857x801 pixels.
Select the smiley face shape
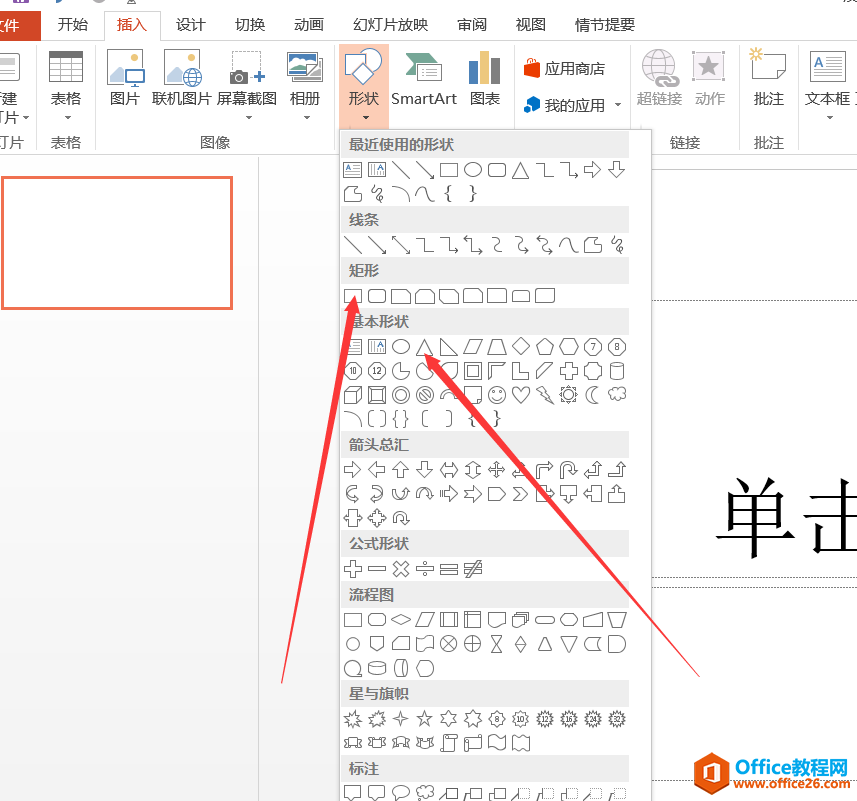[496, 394]
